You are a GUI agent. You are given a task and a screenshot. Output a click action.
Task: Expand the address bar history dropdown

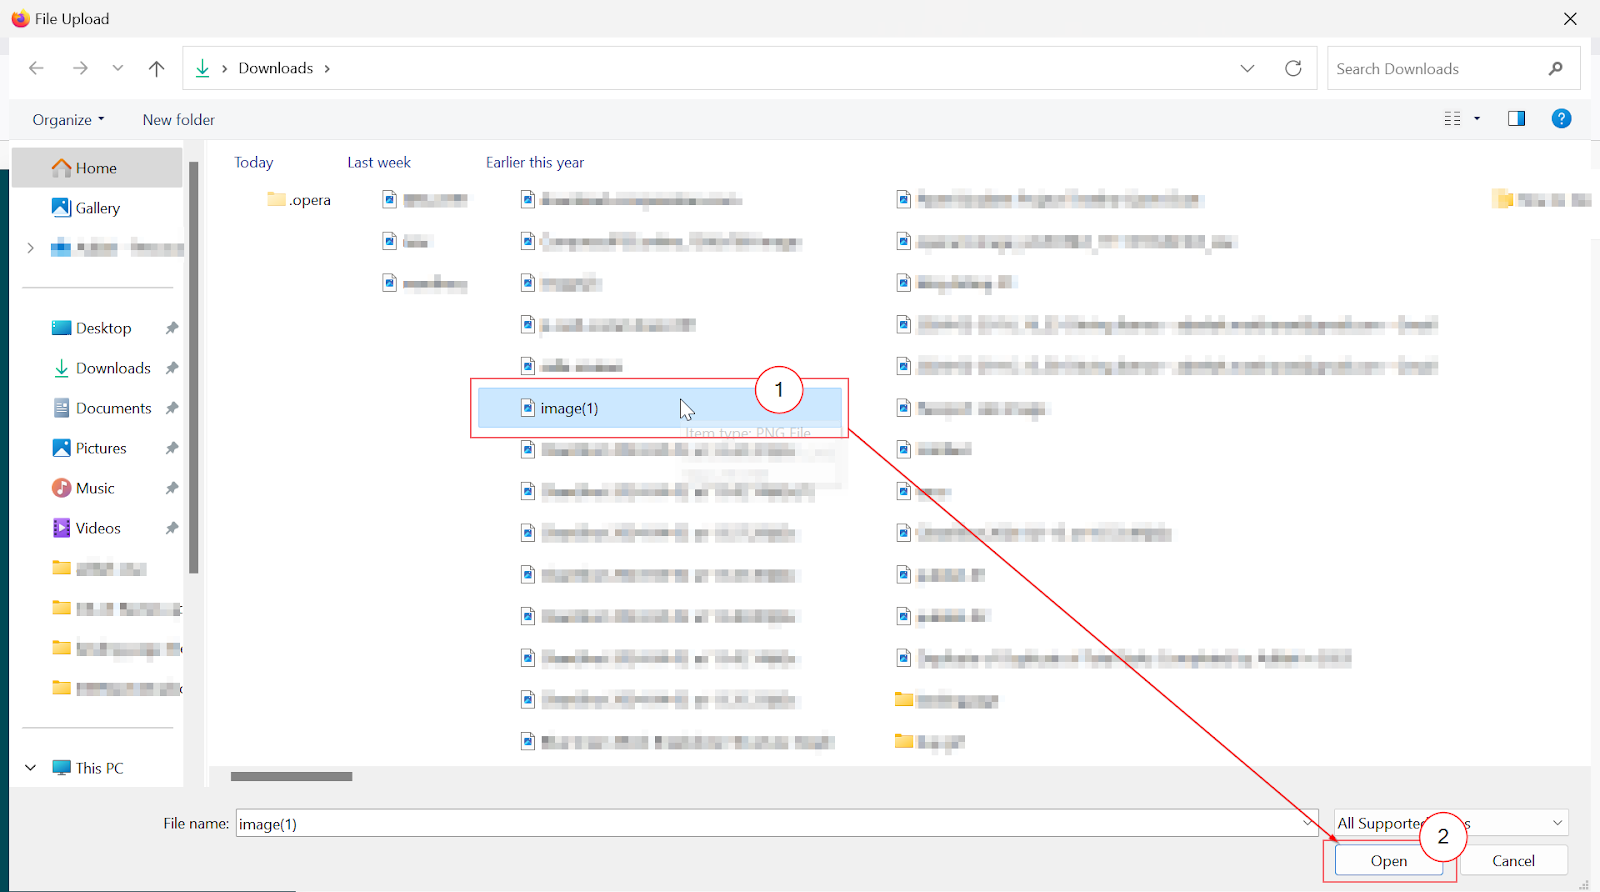[1247, 68]
